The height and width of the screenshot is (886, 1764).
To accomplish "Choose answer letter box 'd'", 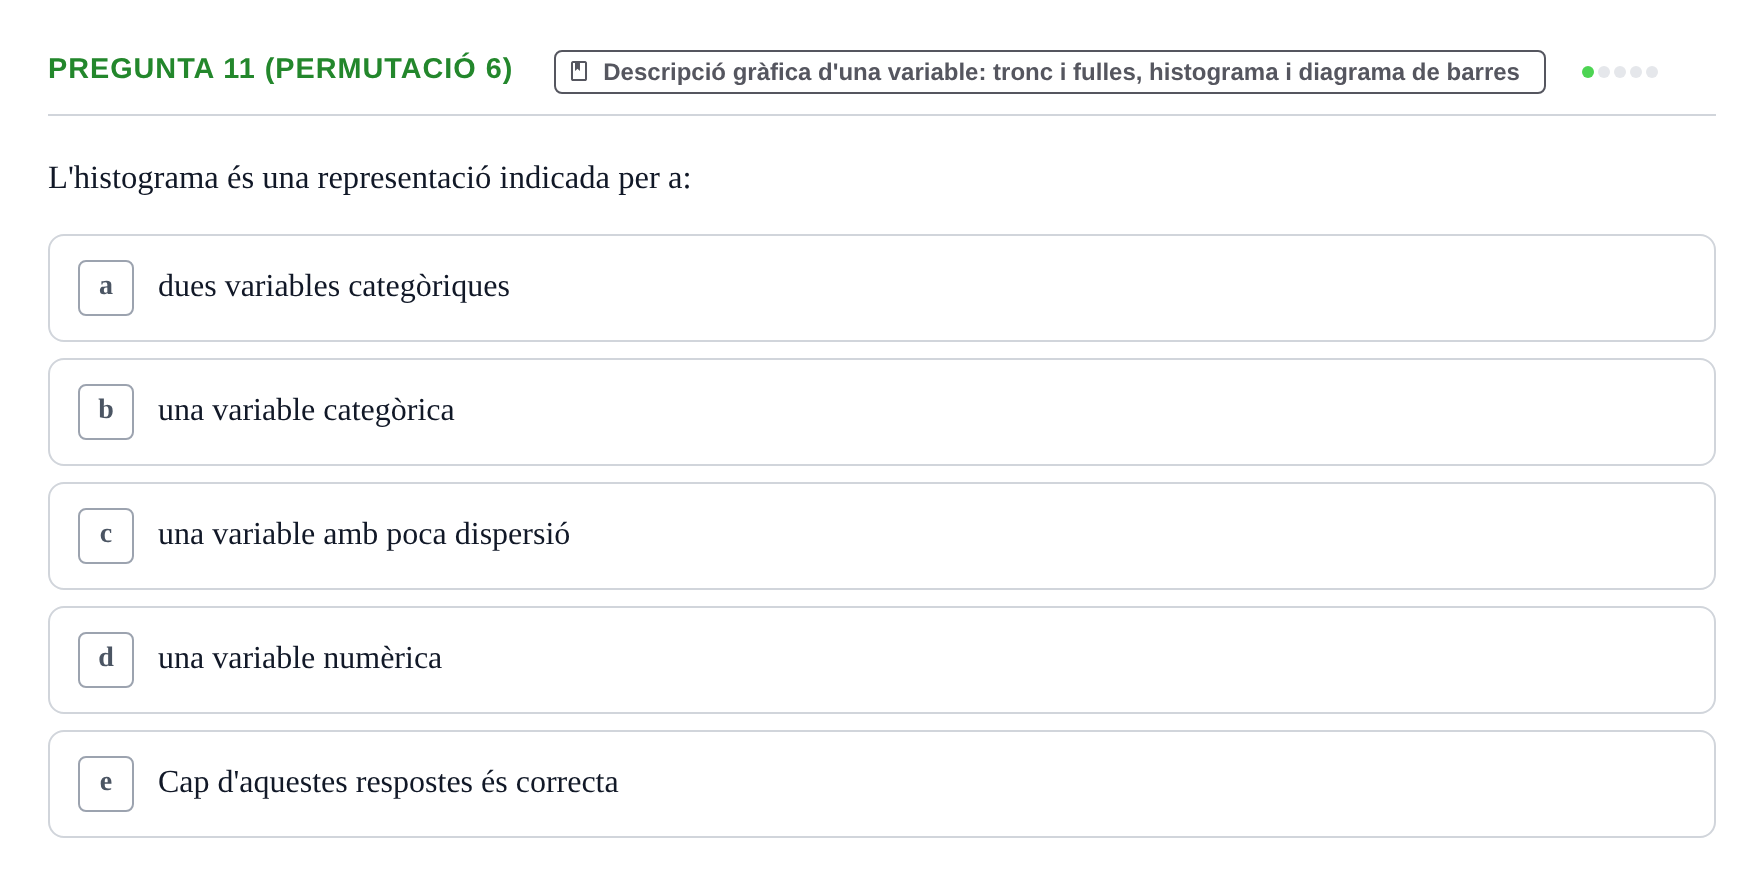I will click(106, 660).
